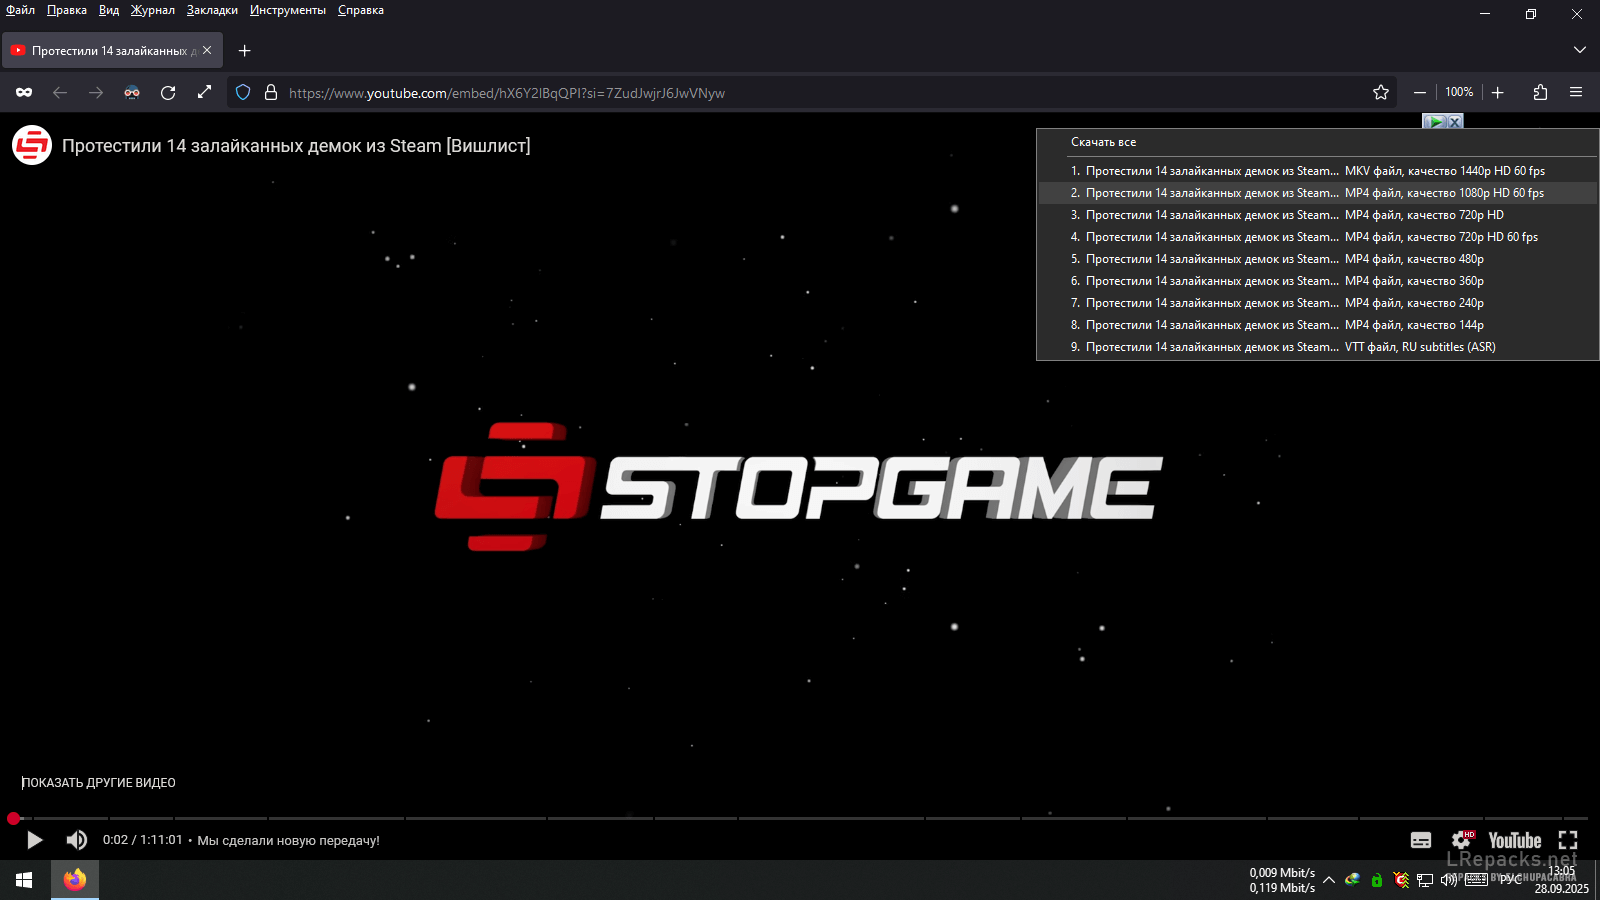Click the StopGame channel avatar

click(32, 146)
